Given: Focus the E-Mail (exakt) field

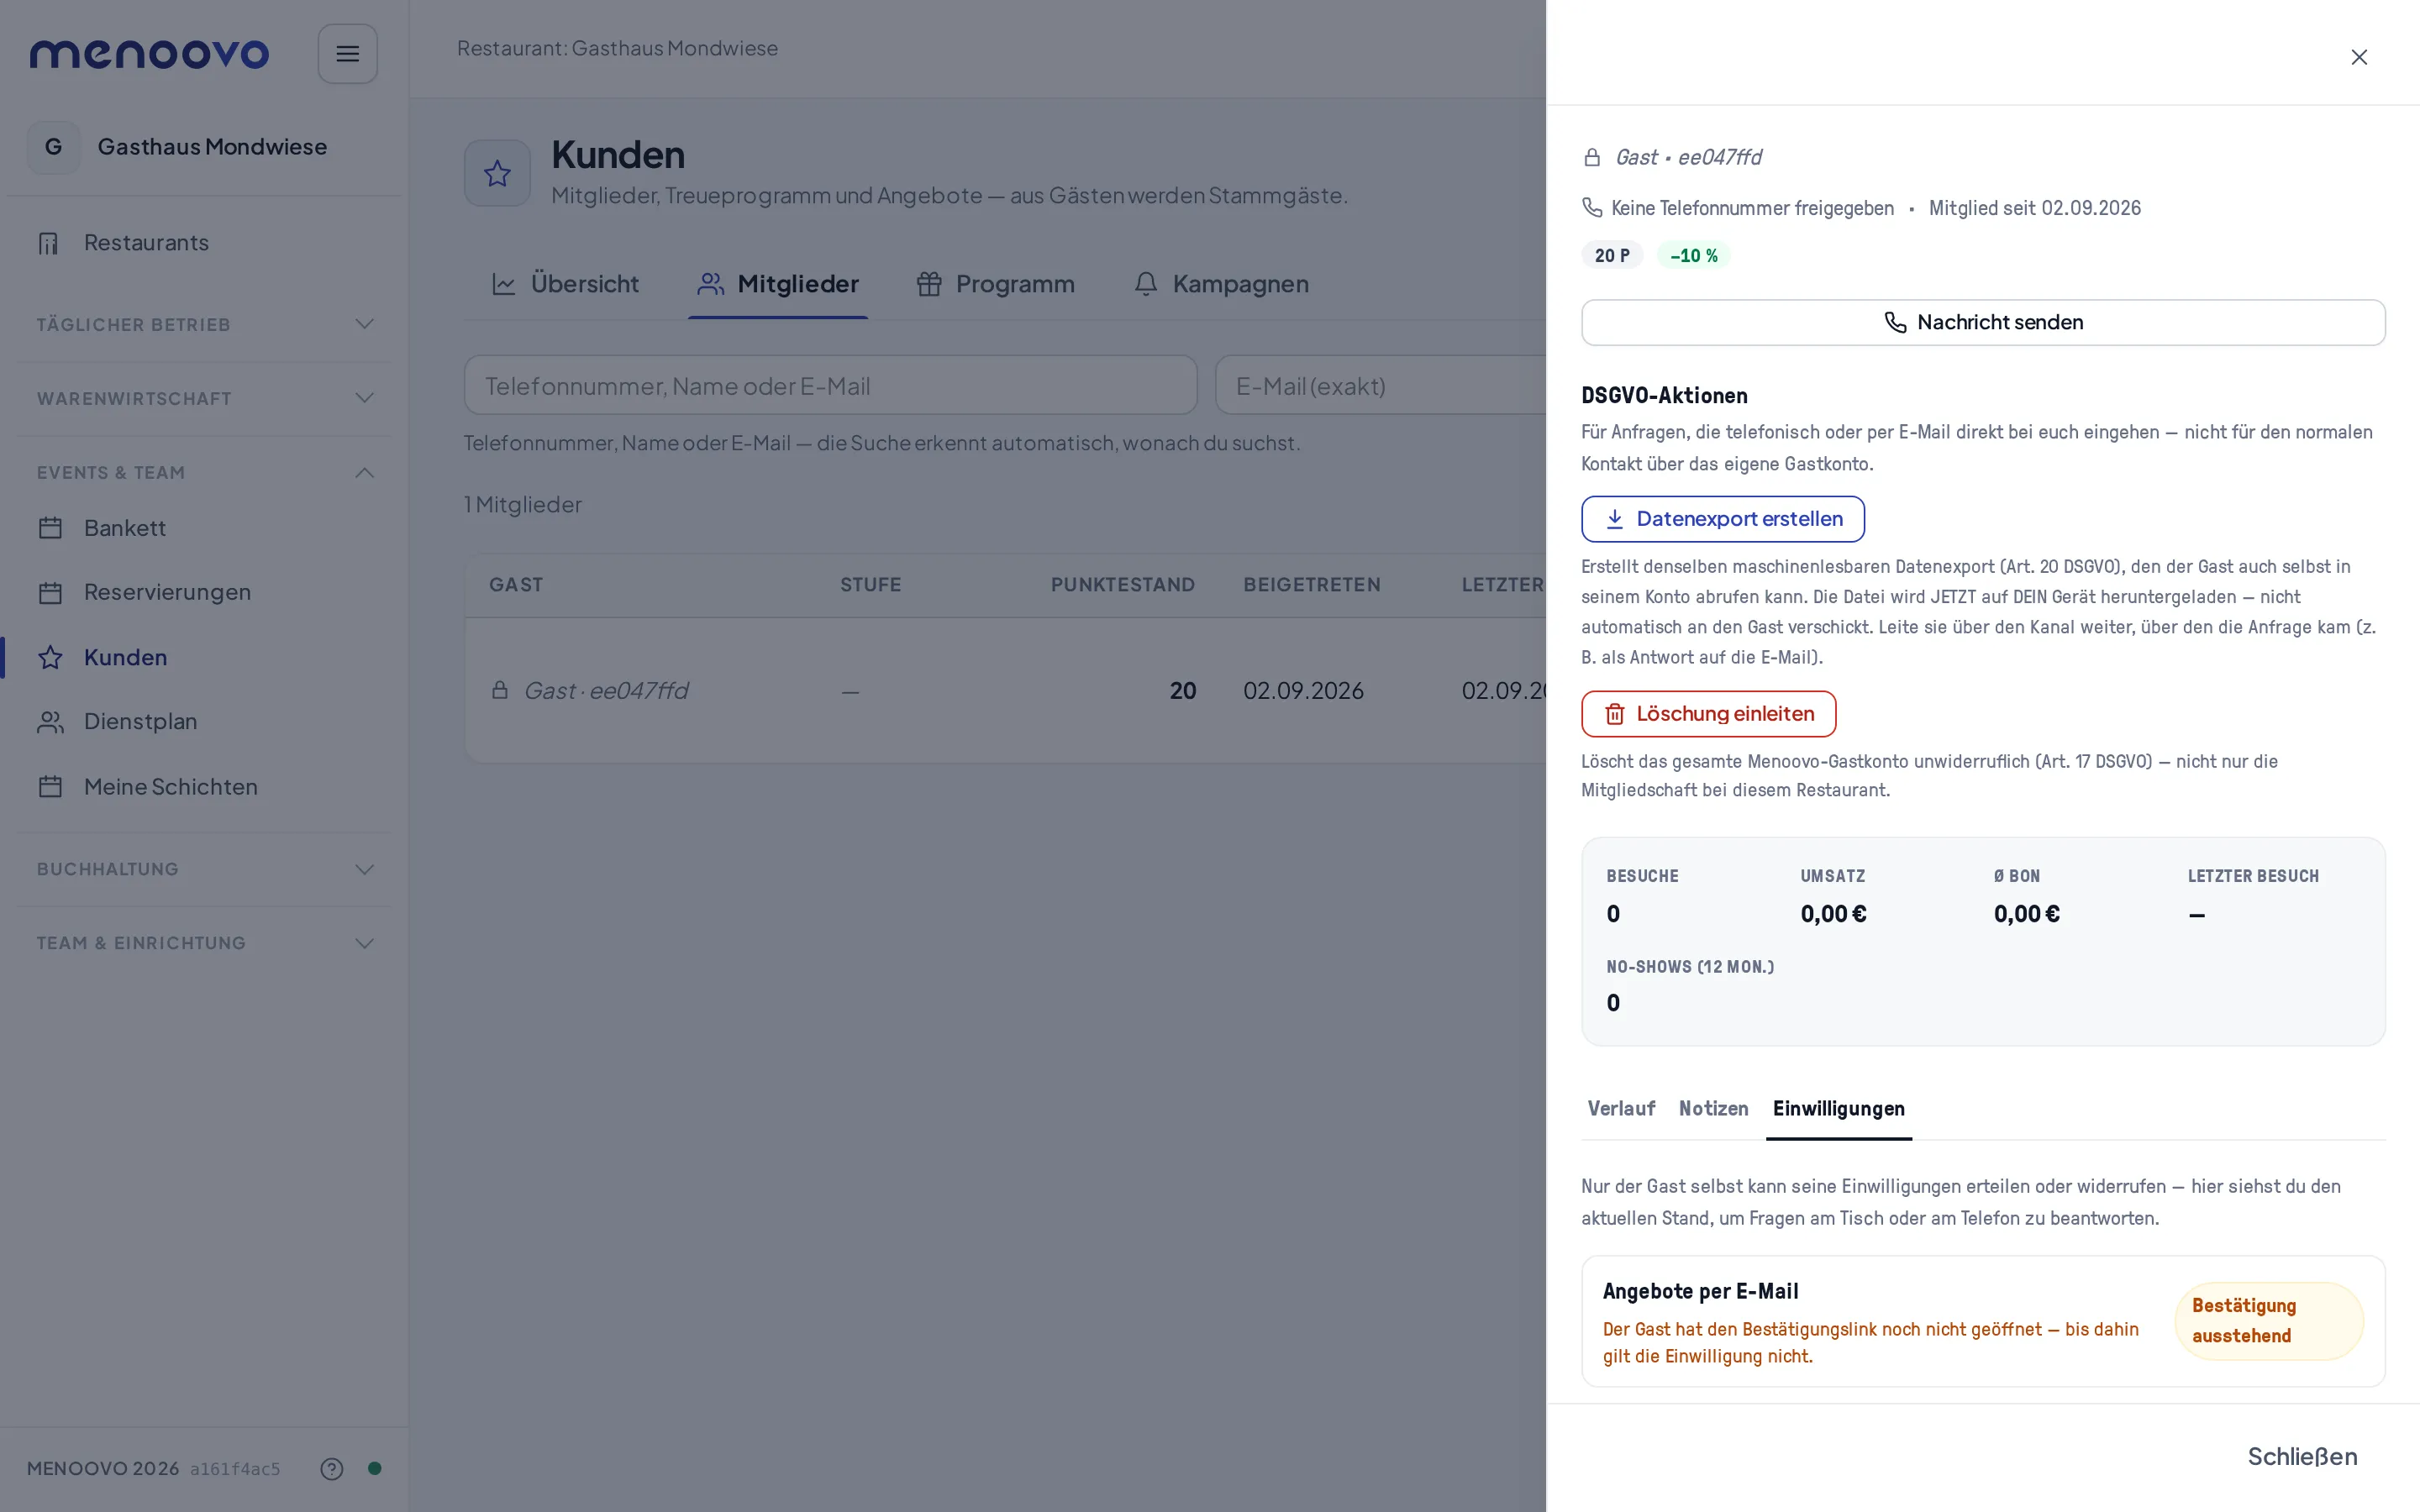Looking at the screenshot, I should (1381, 385).
